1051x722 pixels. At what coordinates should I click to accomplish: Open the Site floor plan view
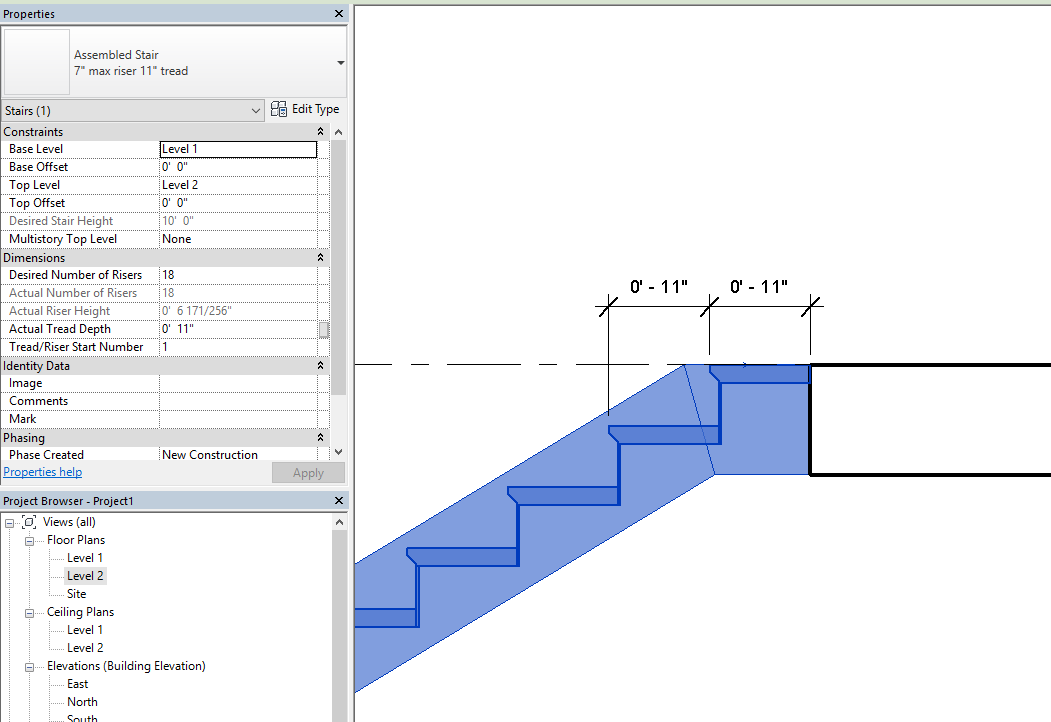(76, 594)
